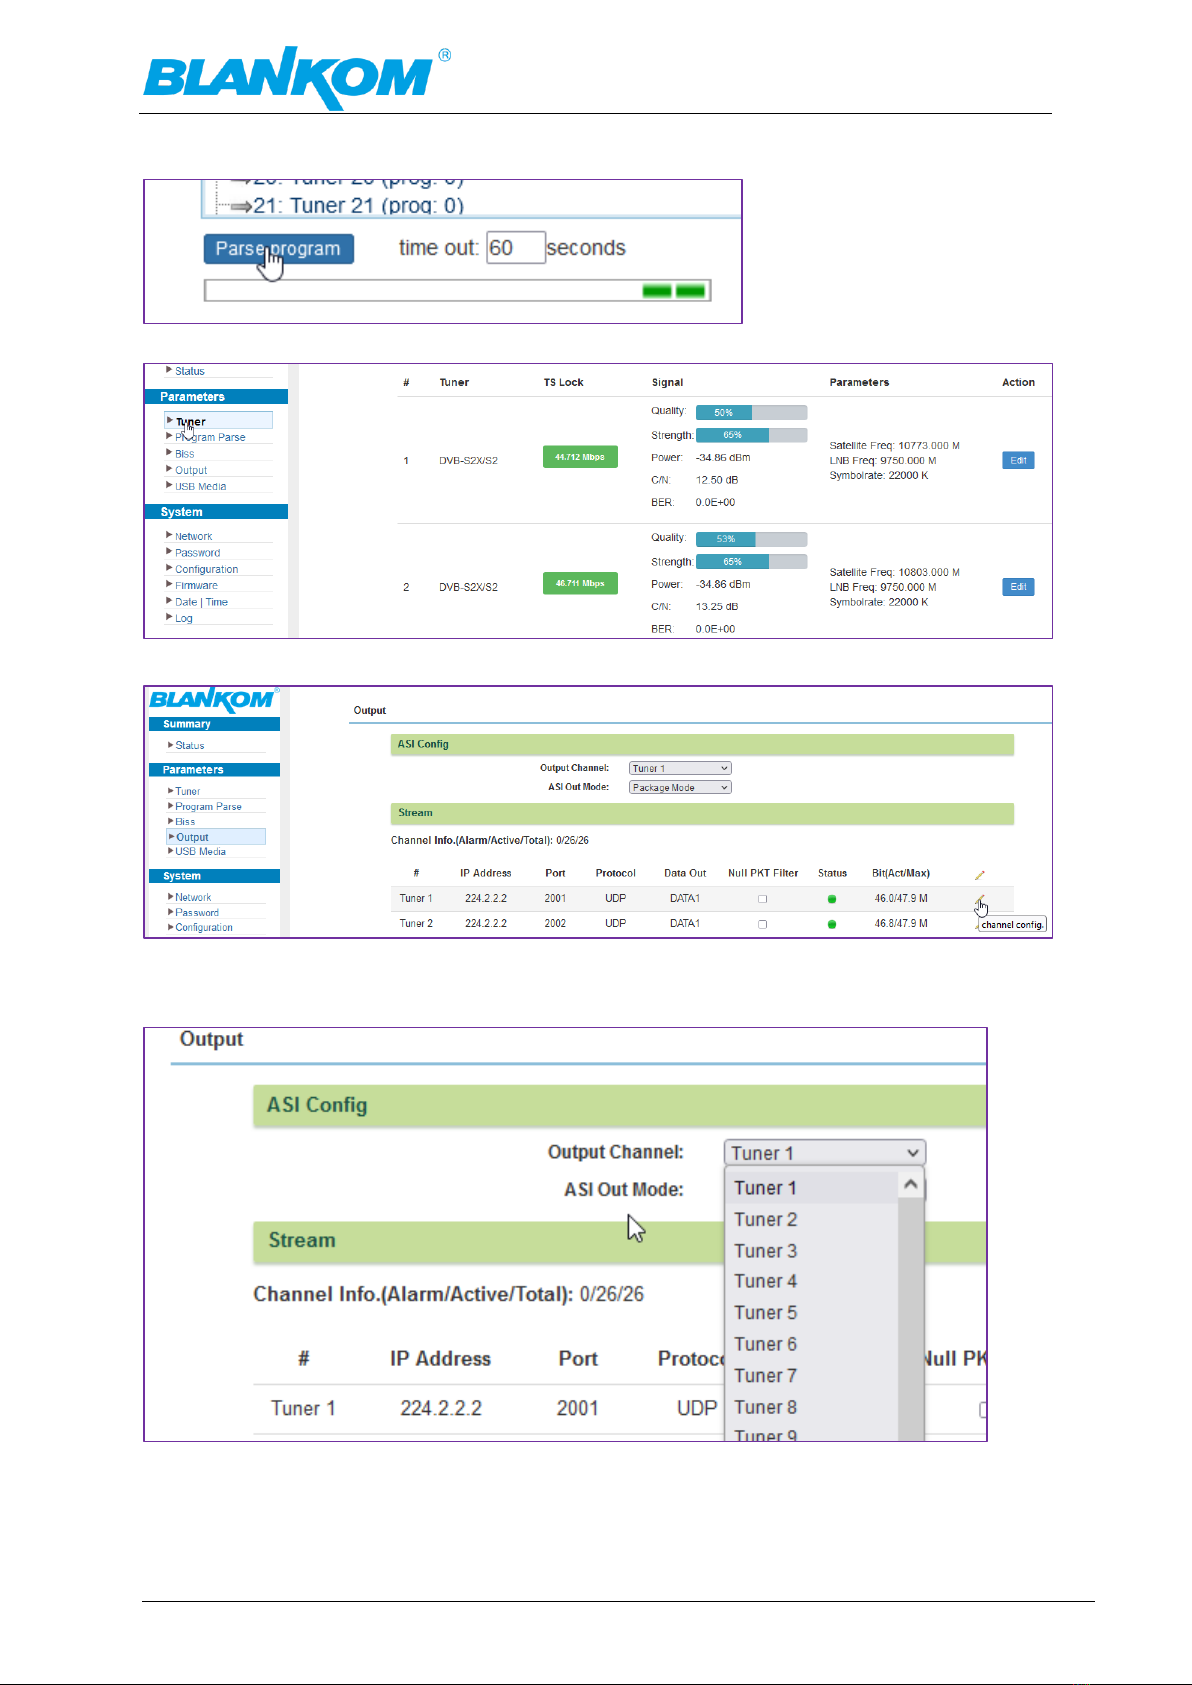1192x1685 pixels.
Task: Click the Quality 53% signal bar
Action: [x=751, y=539]
